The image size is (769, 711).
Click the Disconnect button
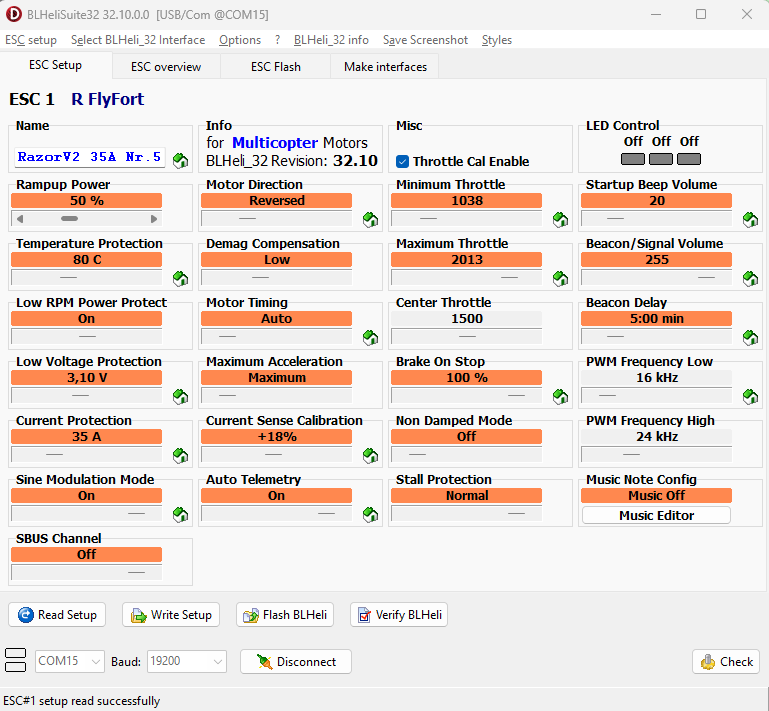tap(296, 661)
